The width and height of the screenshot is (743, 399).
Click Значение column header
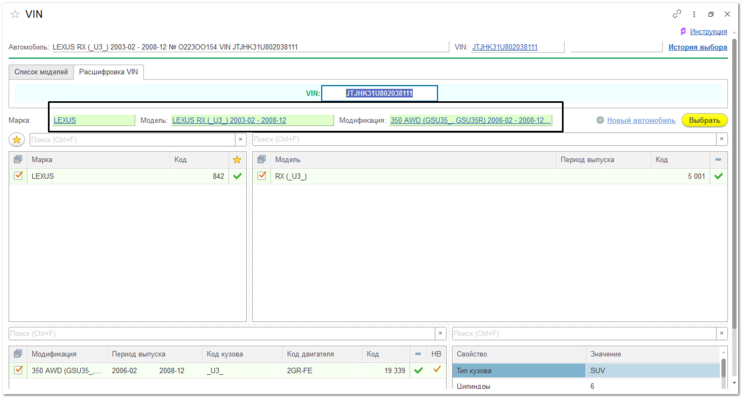pyautogui.click(x=653, y=354)
